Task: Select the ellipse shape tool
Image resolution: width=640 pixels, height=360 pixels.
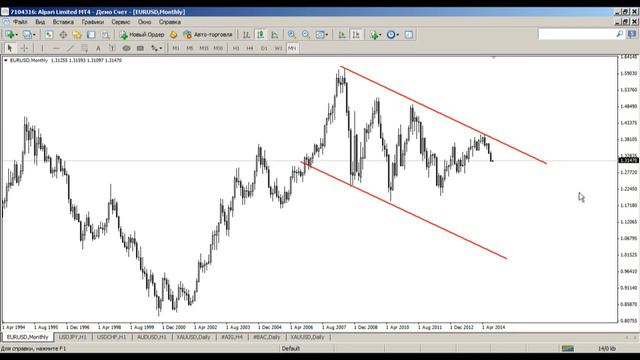Action: pos(126,48)
